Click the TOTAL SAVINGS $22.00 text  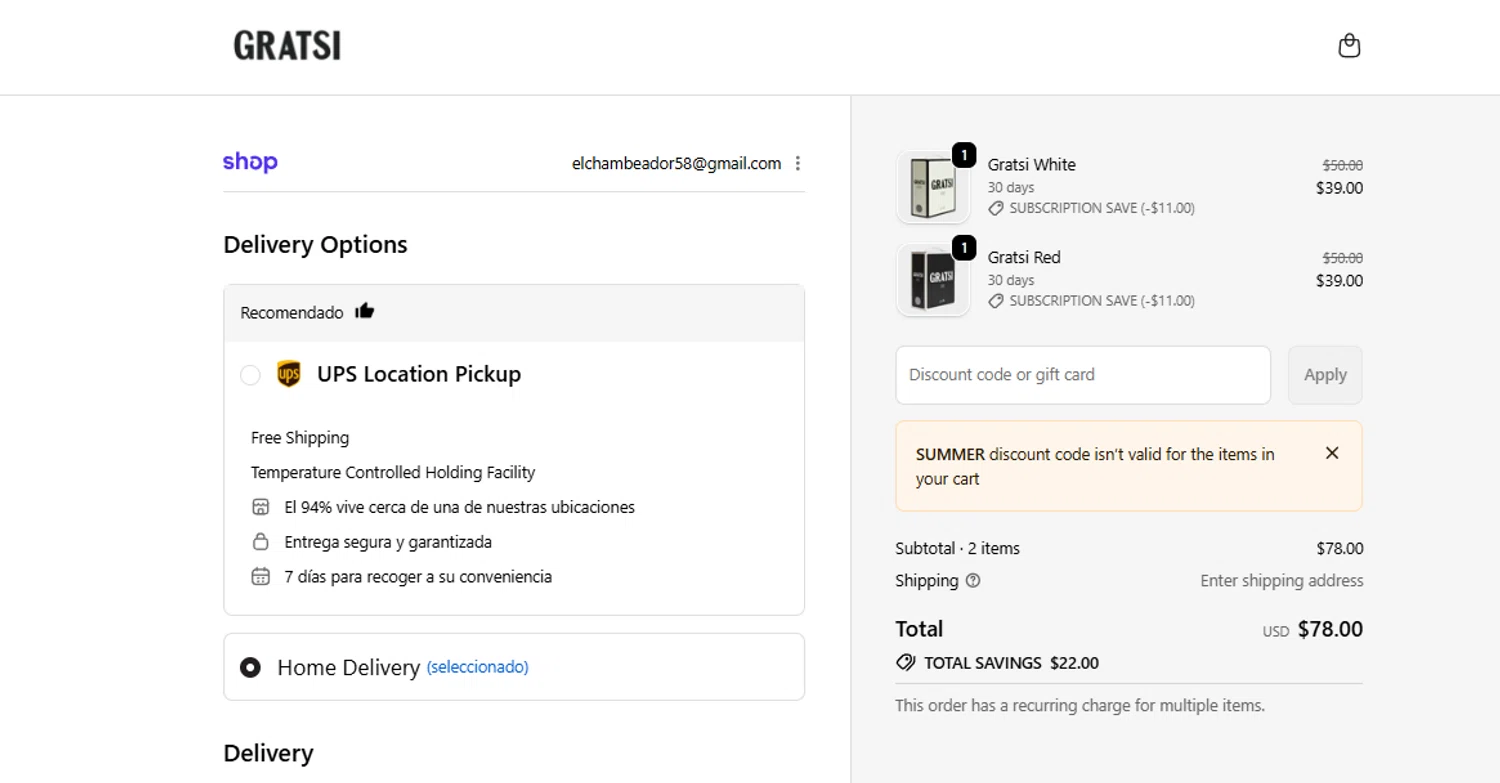1011,663
